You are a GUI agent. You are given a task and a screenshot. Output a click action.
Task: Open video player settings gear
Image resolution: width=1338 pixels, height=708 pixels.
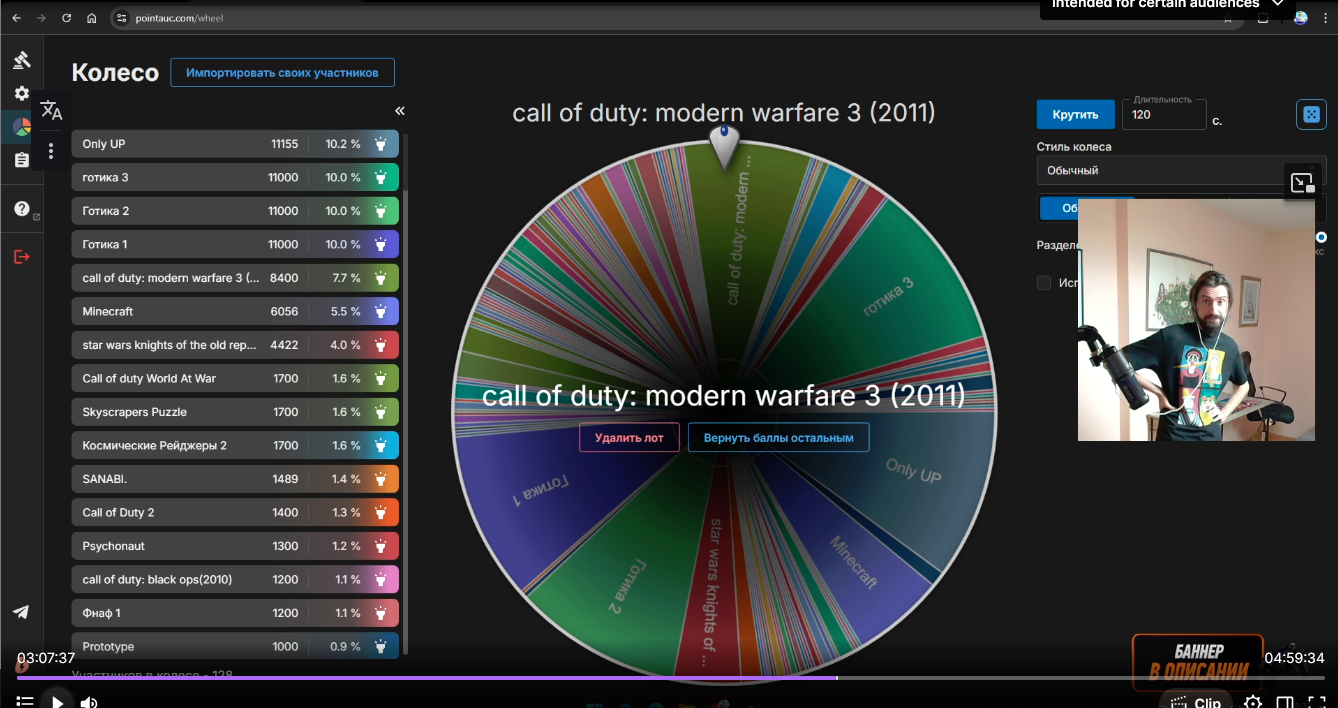(1252, 702)
